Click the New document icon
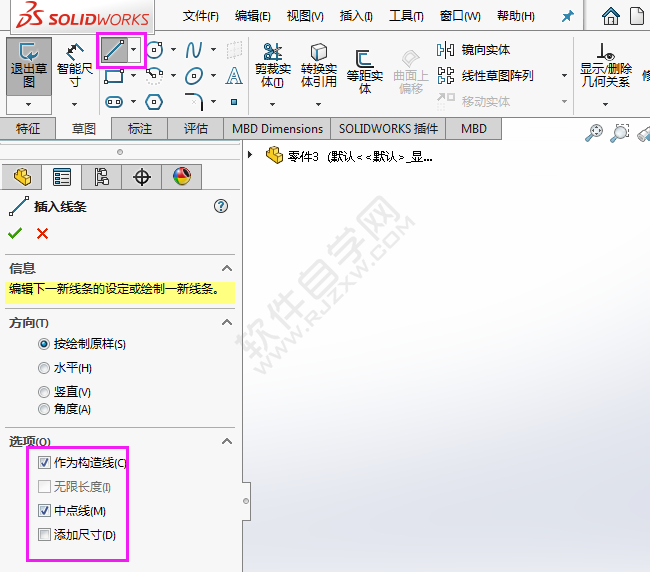Screen dimensions: 650x572 point(637,16)
